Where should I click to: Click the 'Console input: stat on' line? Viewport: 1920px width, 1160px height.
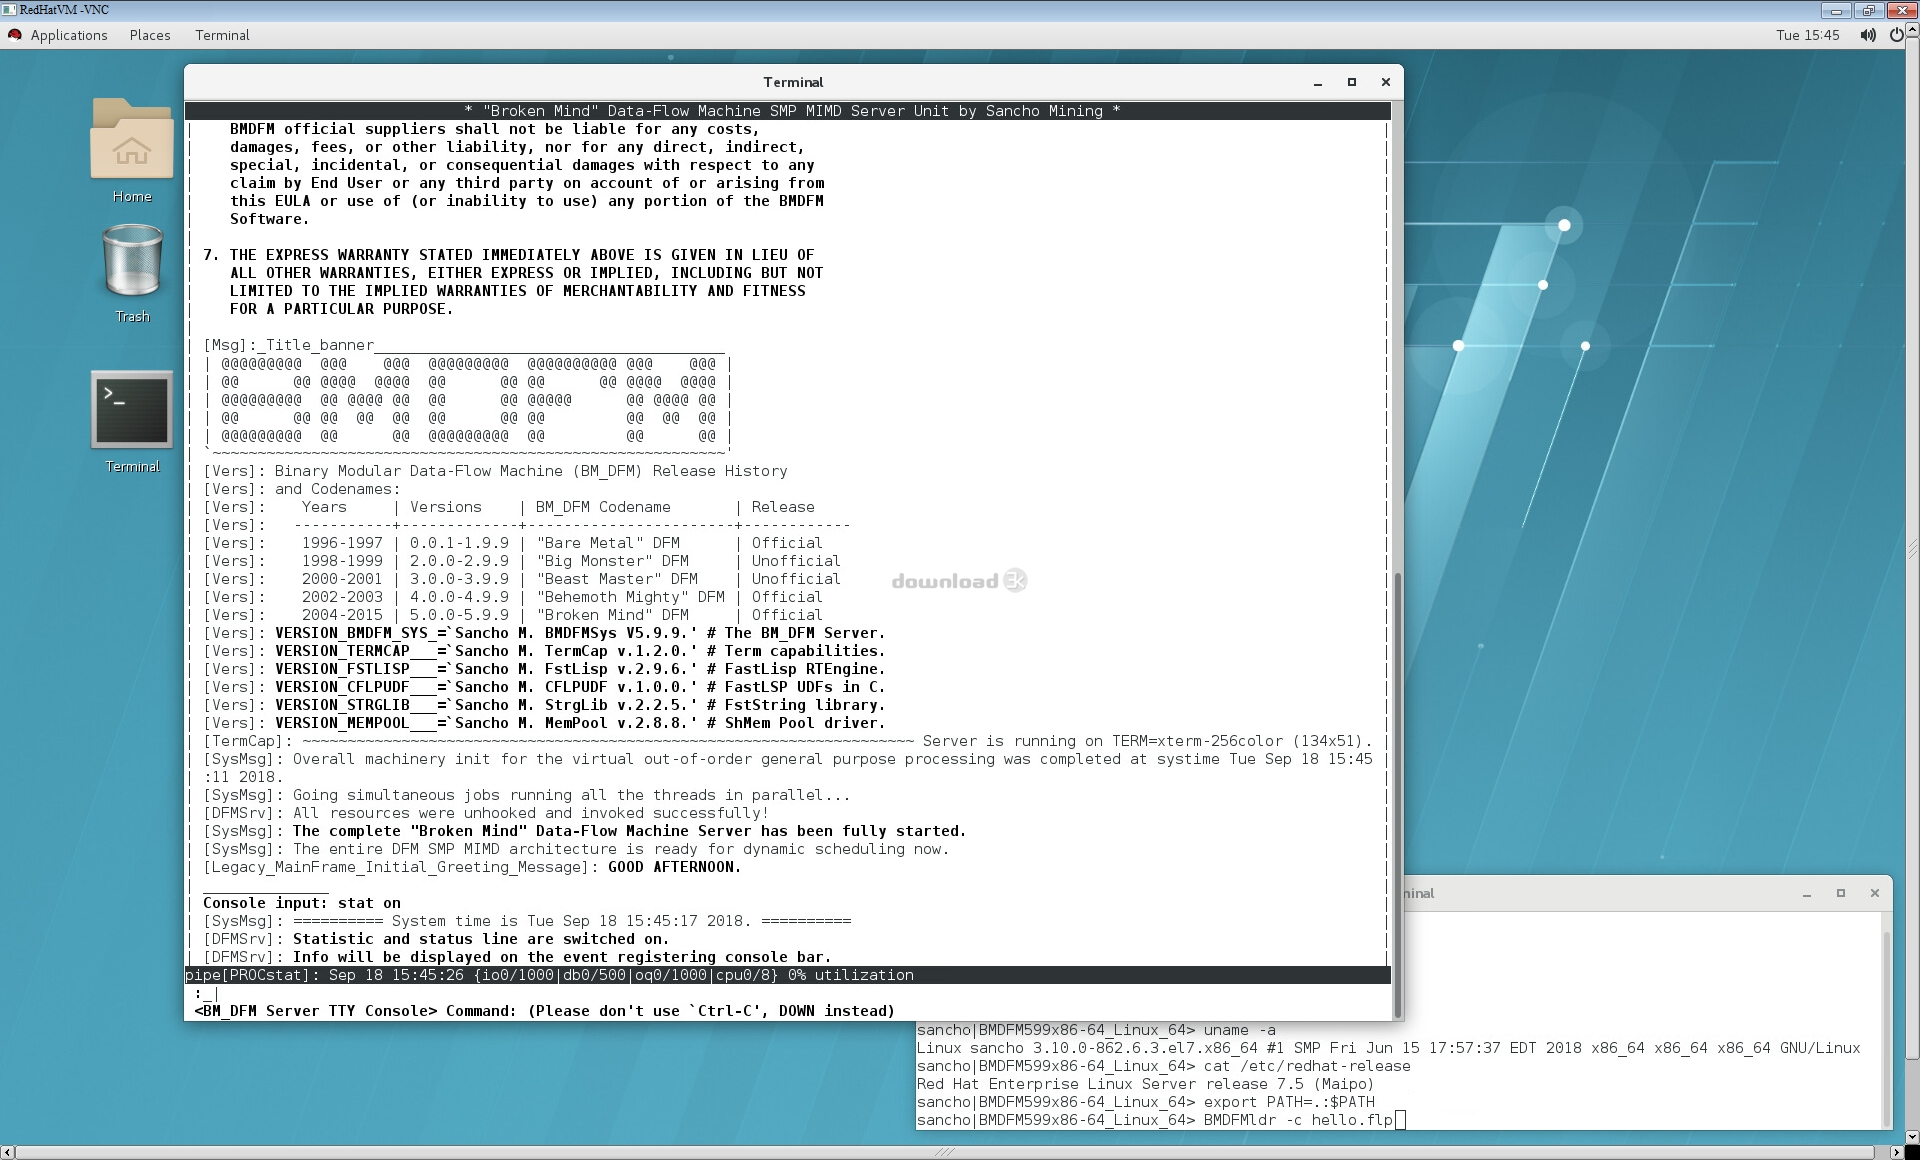pyautogui.click(x=302, y=903)
